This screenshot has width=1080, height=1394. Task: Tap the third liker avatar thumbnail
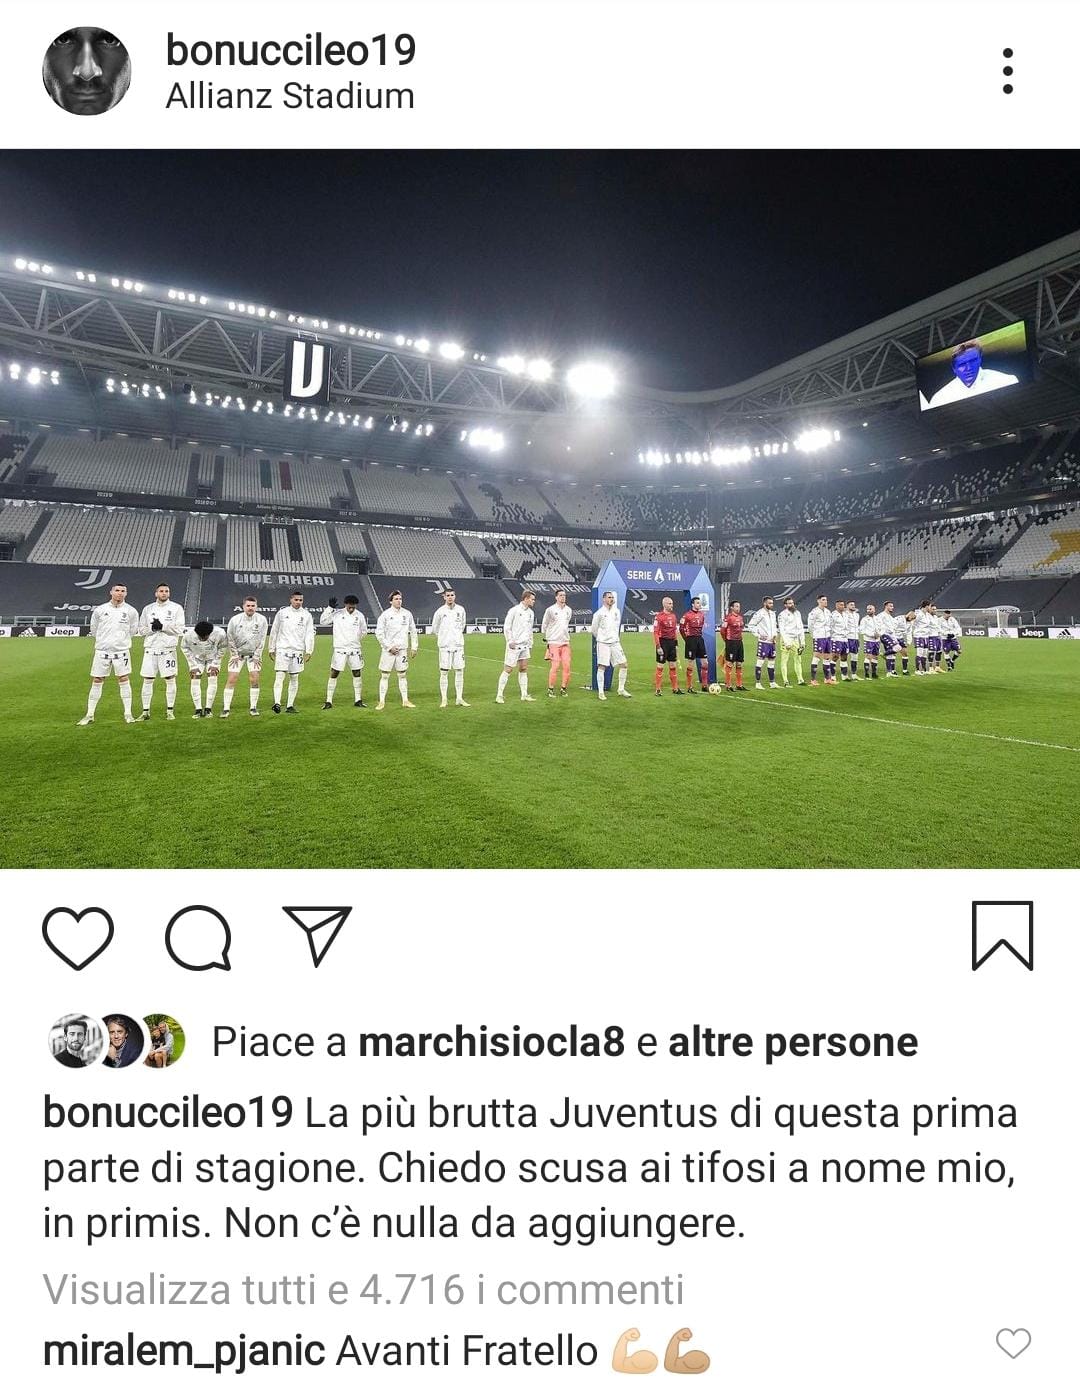162,1041
